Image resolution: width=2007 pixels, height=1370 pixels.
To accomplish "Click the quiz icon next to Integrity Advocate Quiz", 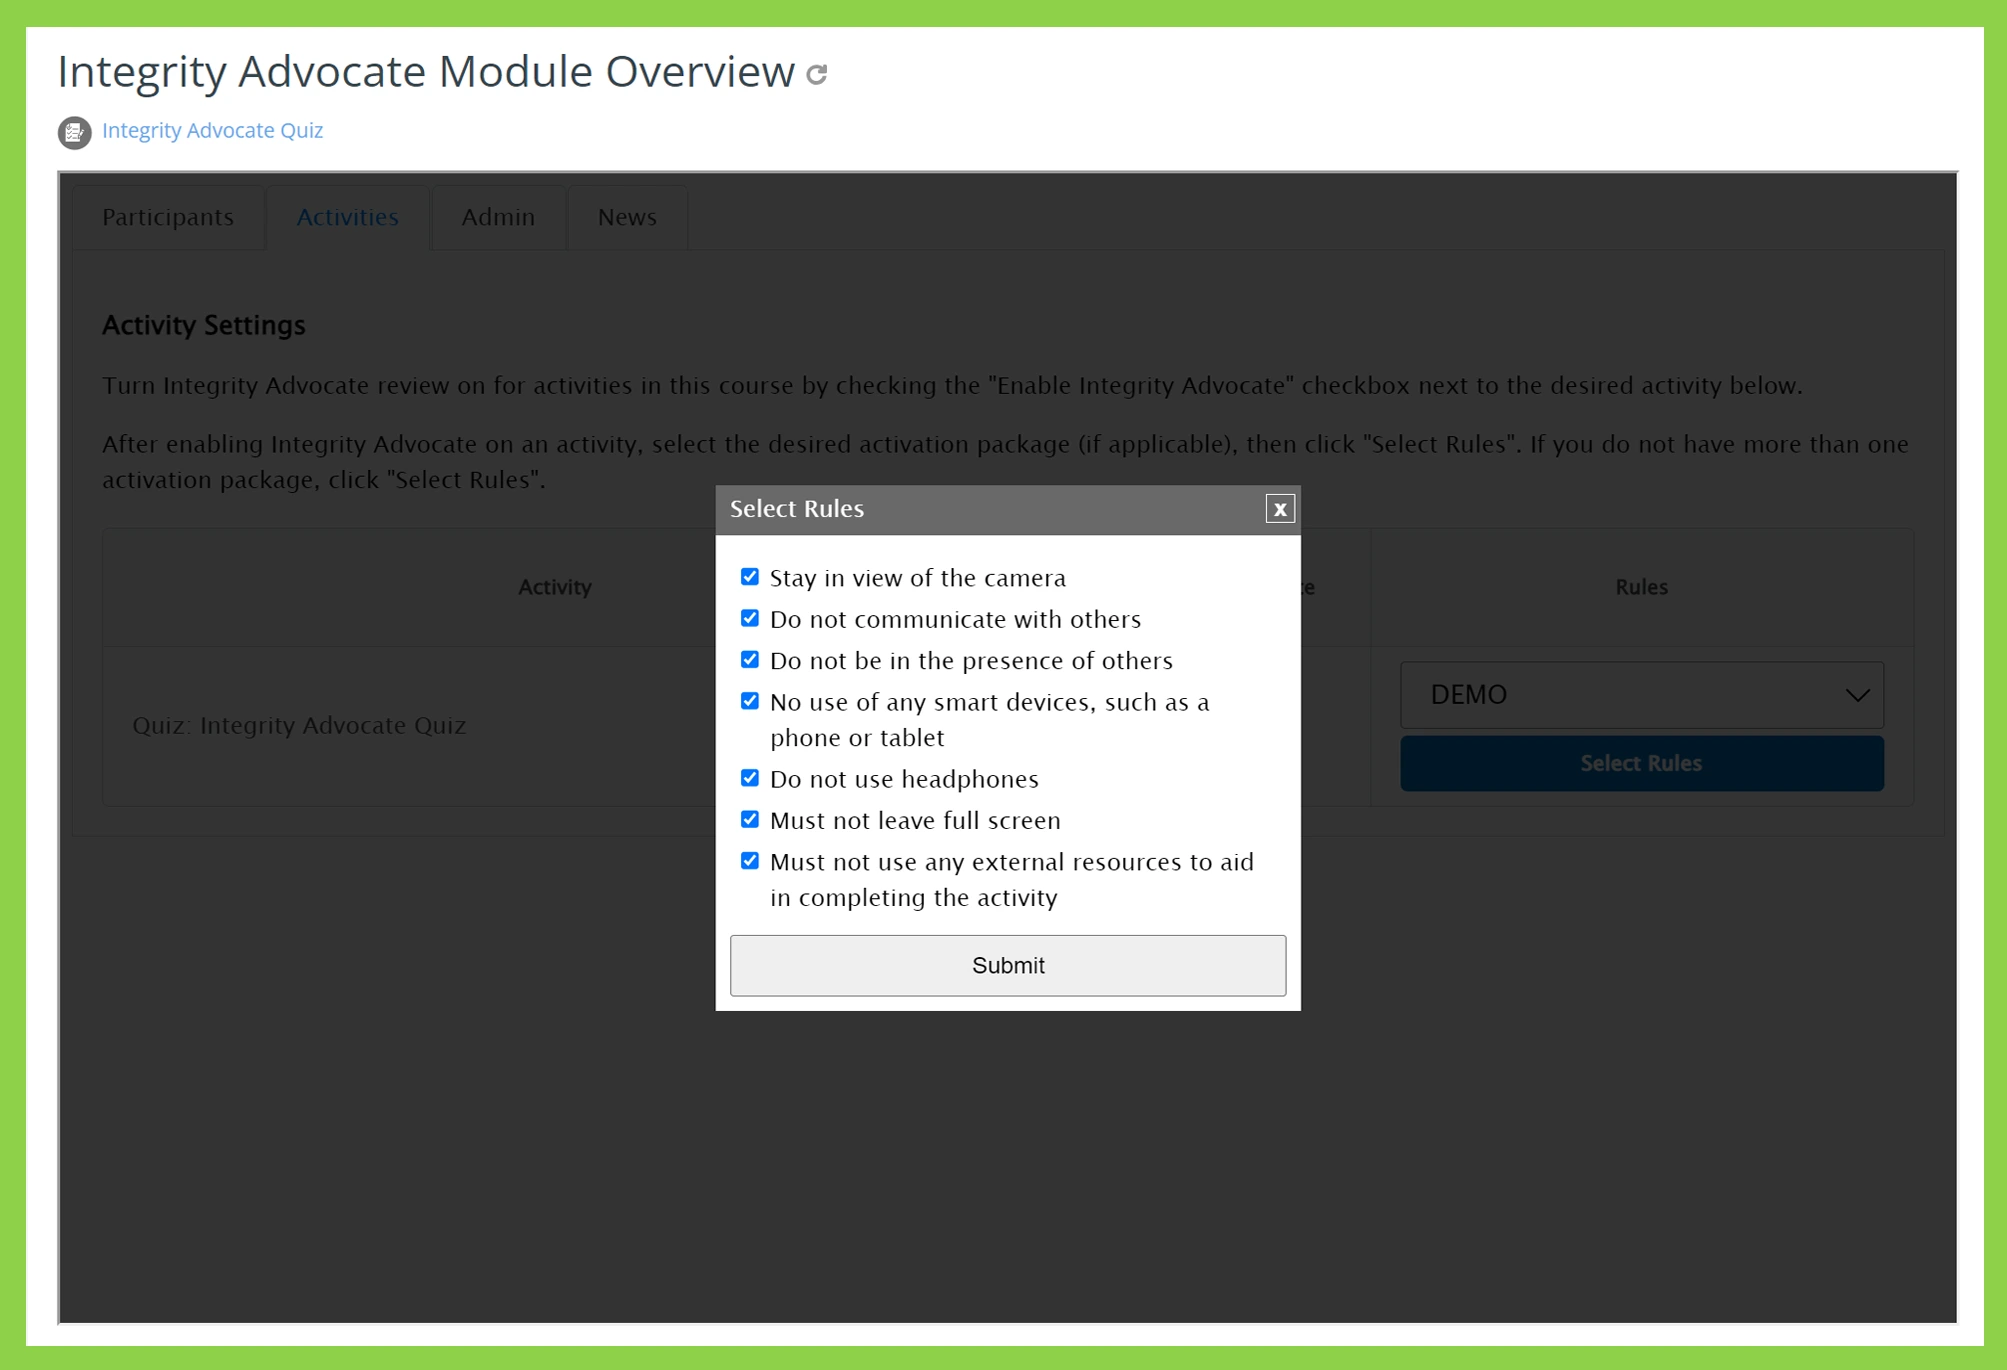I will pyautogui.click(x=74, y=132).
